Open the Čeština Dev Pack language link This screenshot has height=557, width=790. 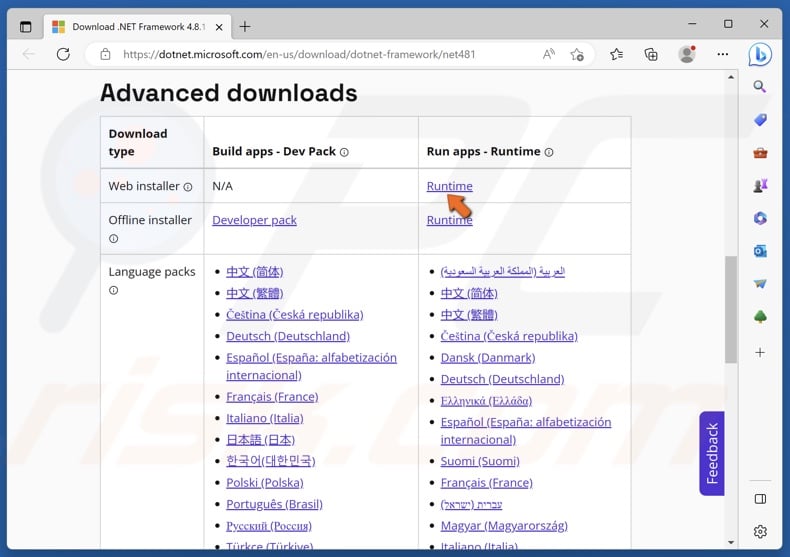(x=294, y=314)
